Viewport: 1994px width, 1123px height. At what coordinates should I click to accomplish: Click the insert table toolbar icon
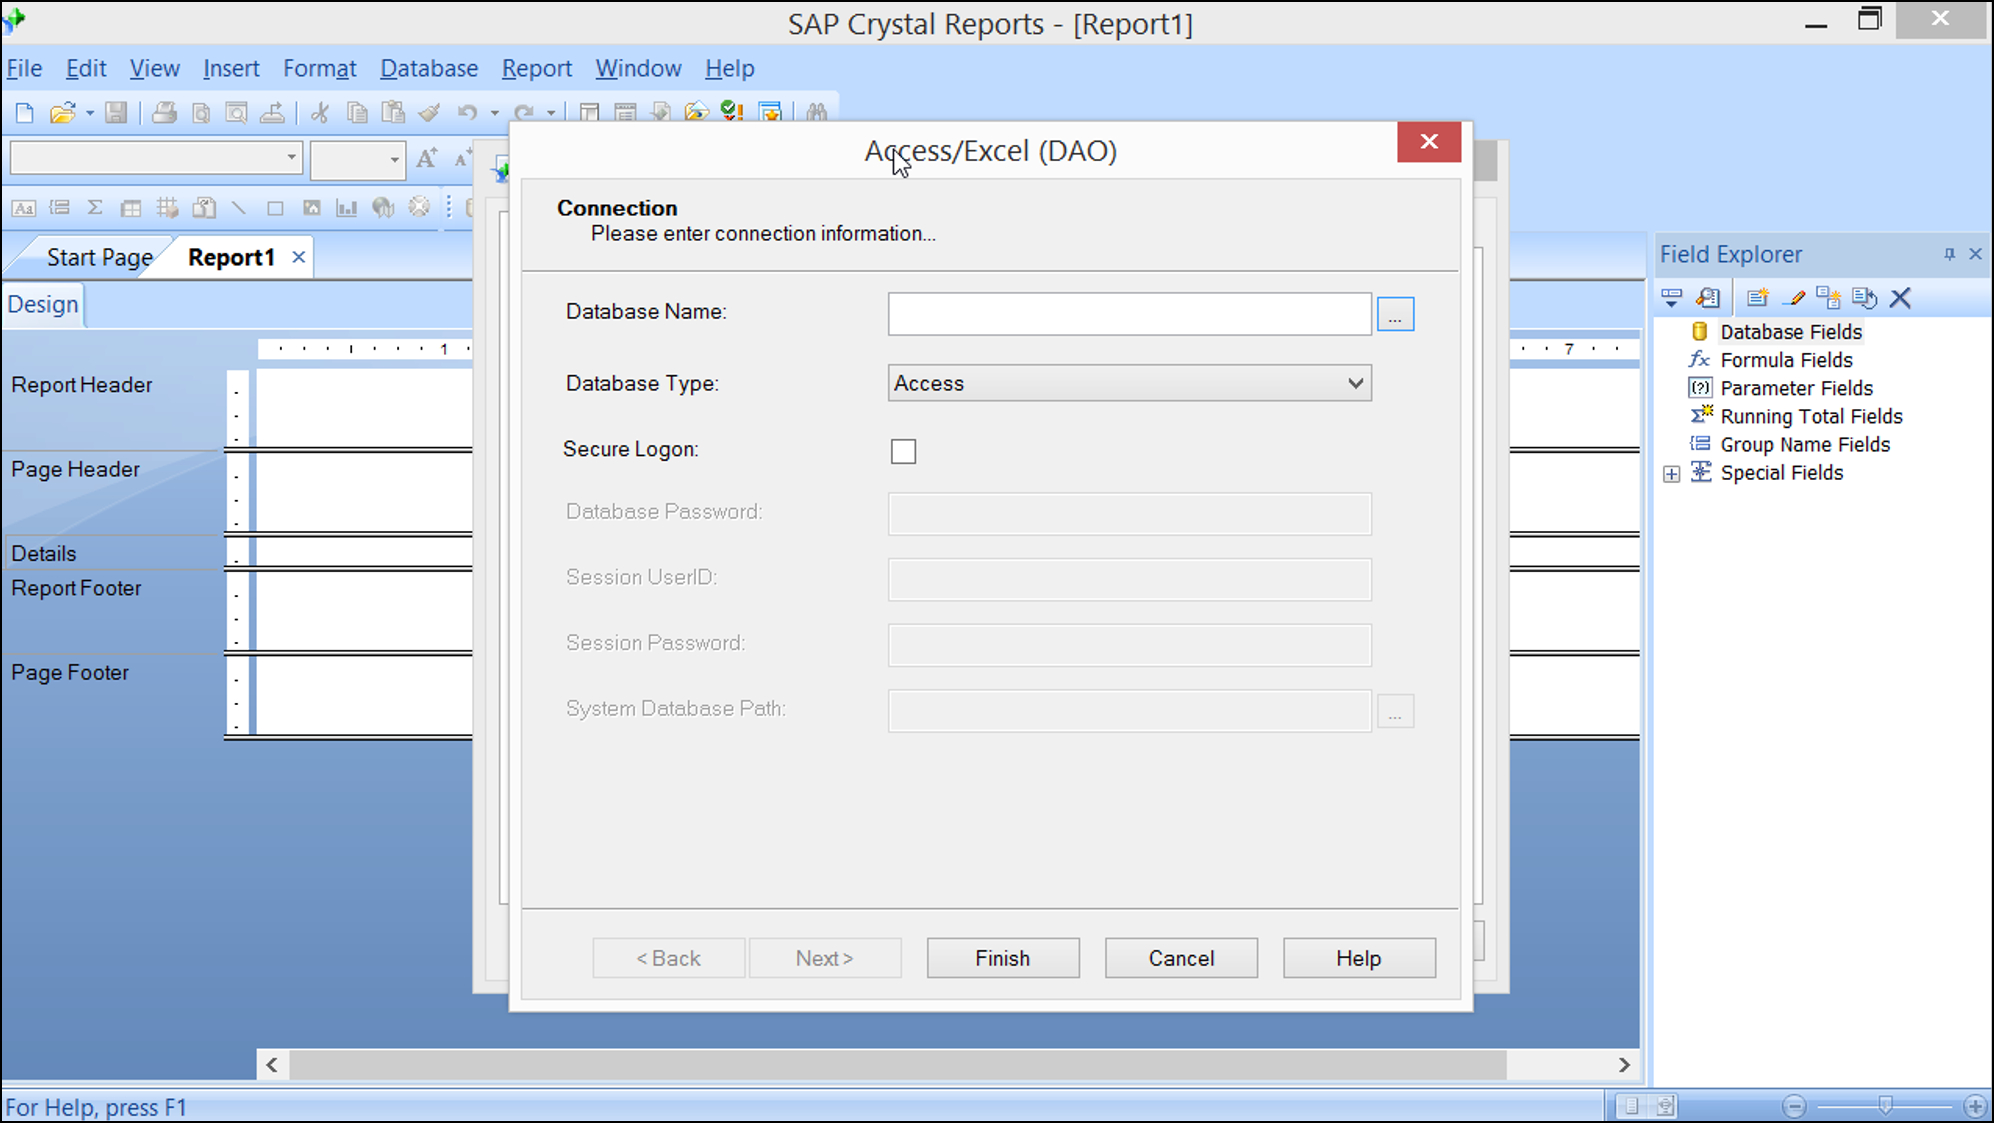point(133,207)
